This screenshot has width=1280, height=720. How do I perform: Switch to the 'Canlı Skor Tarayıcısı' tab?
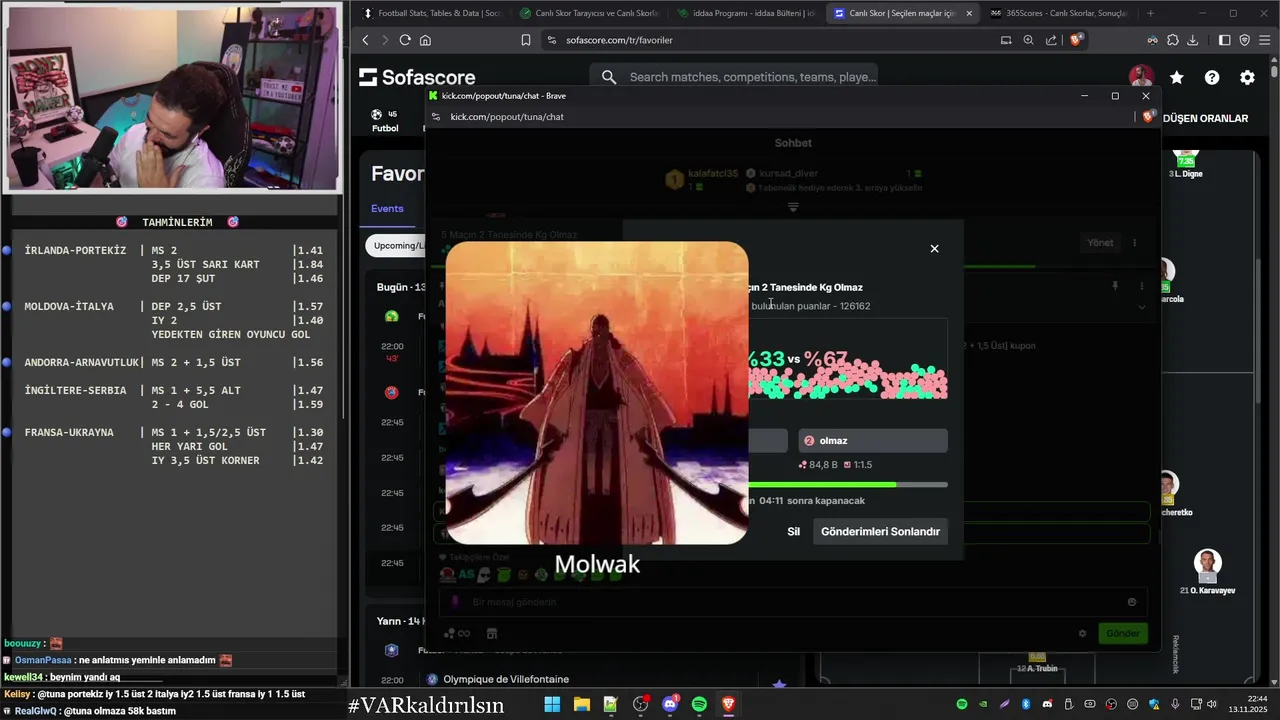[590, 13]
